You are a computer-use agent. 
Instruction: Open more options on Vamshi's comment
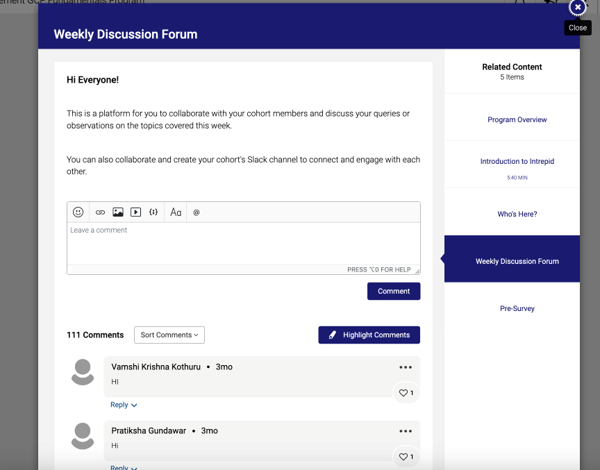405,368
